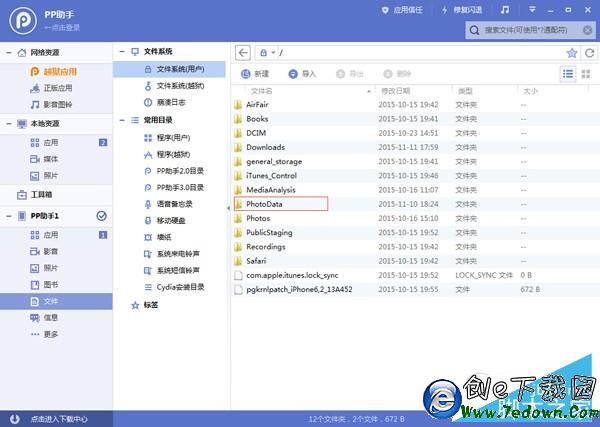
Task: Open 越狱应用 in sidebar
Action: [x=54, y=72]
